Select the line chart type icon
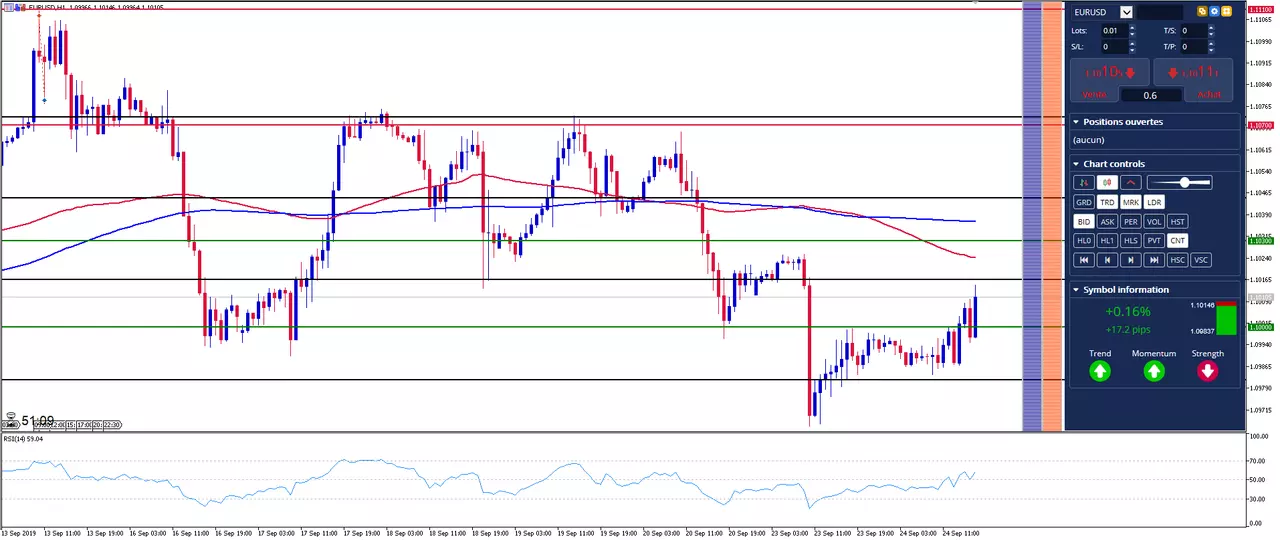Viewport: 1280px width, 540px height. 1131,183
